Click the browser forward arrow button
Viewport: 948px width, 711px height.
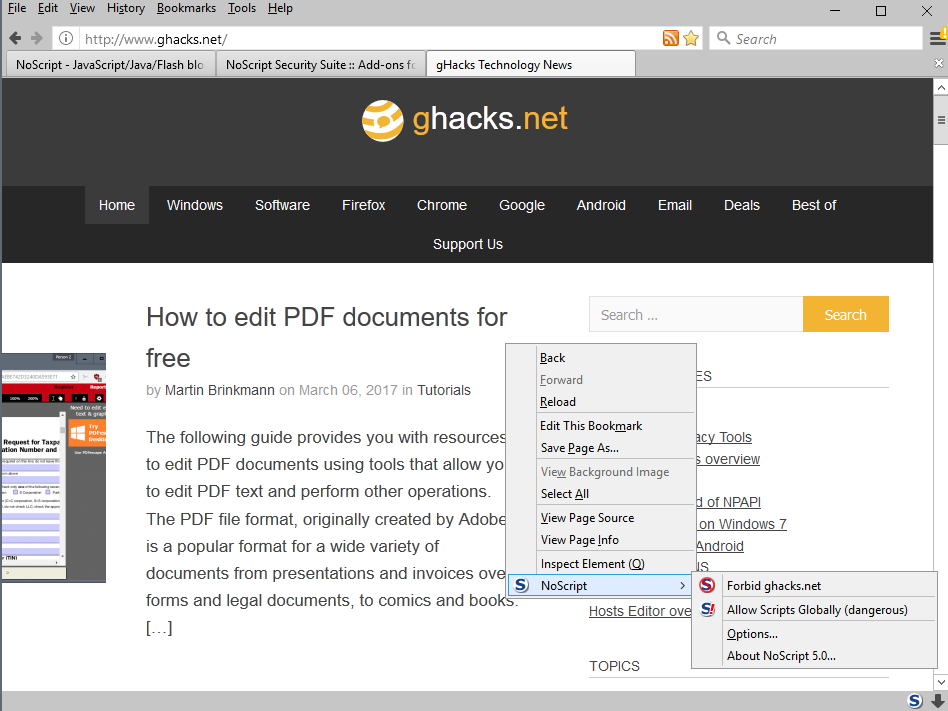click(x=37, y=39)
